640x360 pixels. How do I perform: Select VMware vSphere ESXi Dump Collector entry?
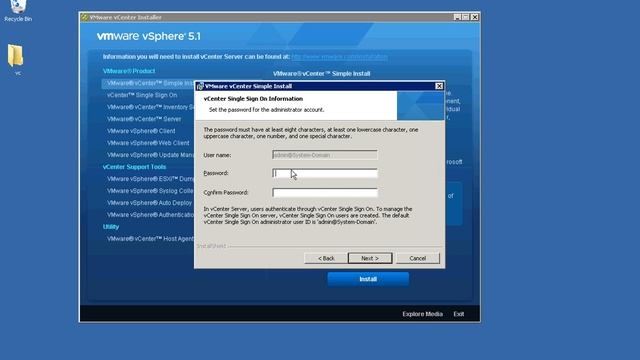click(150, 179)
